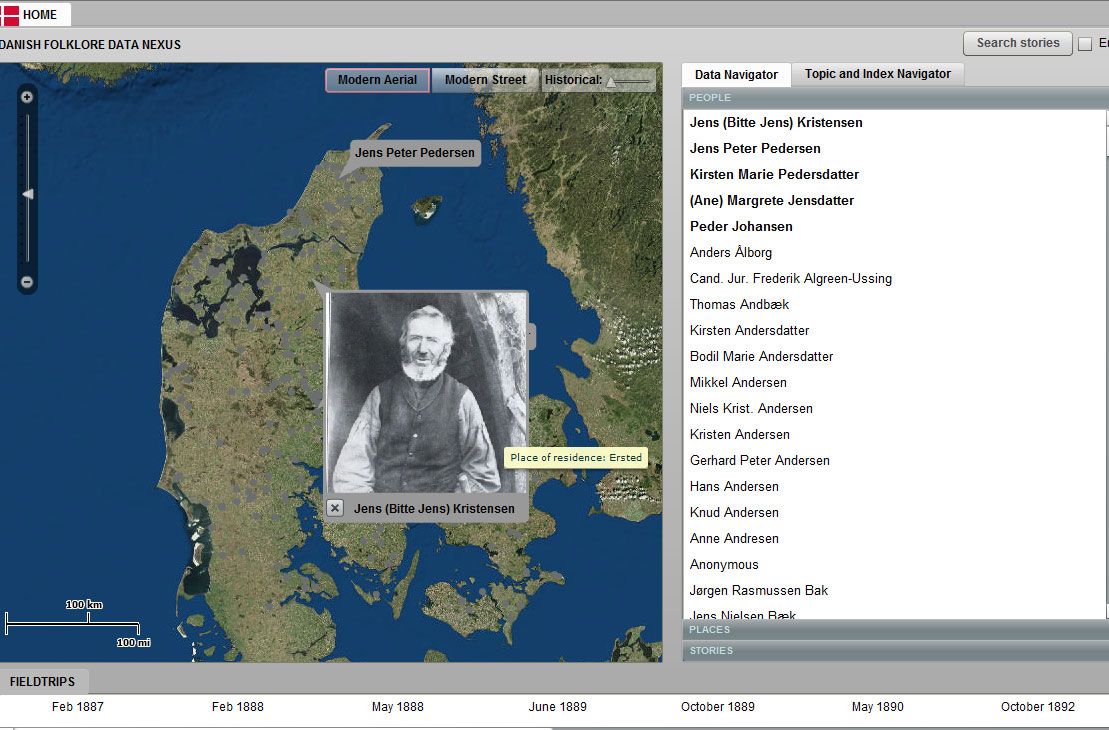The height and width of the screenshot is (730, 1109).
Task: Zoom in using the map plus icon
Action: click(x=26, y=96)
